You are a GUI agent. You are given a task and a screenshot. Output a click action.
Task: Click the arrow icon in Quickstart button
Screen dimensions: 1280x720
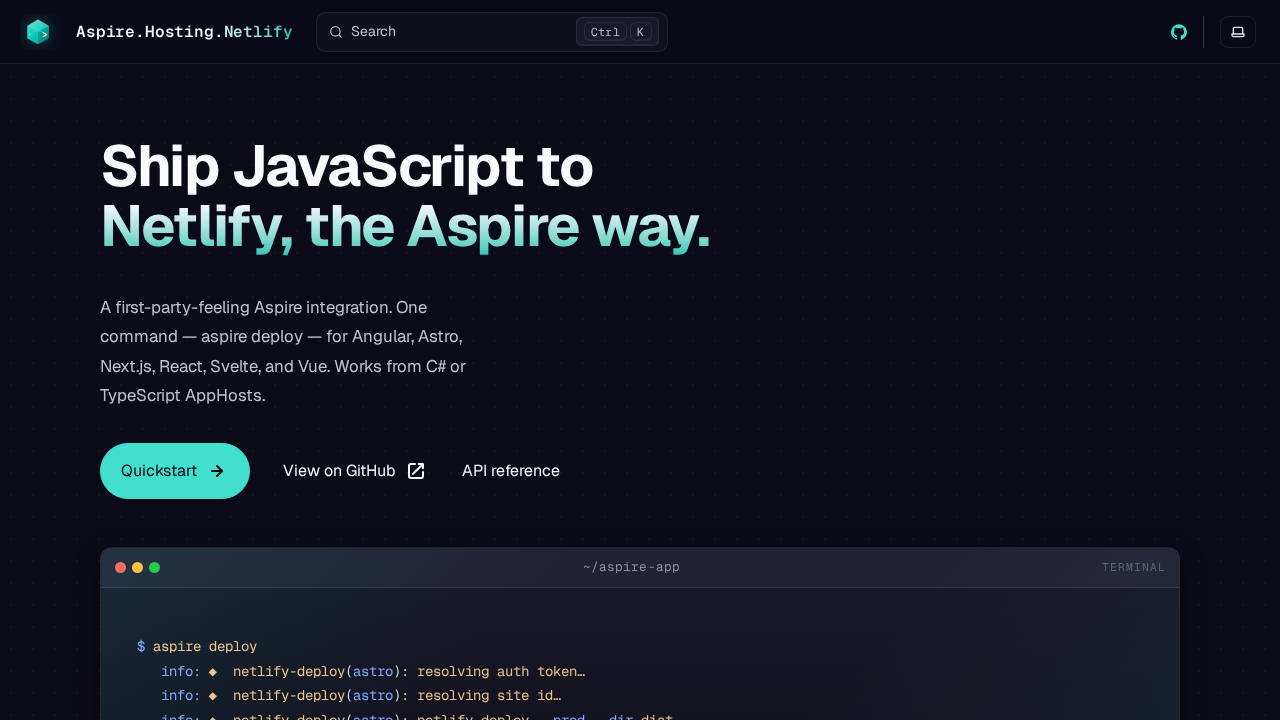tap(217, 471)
